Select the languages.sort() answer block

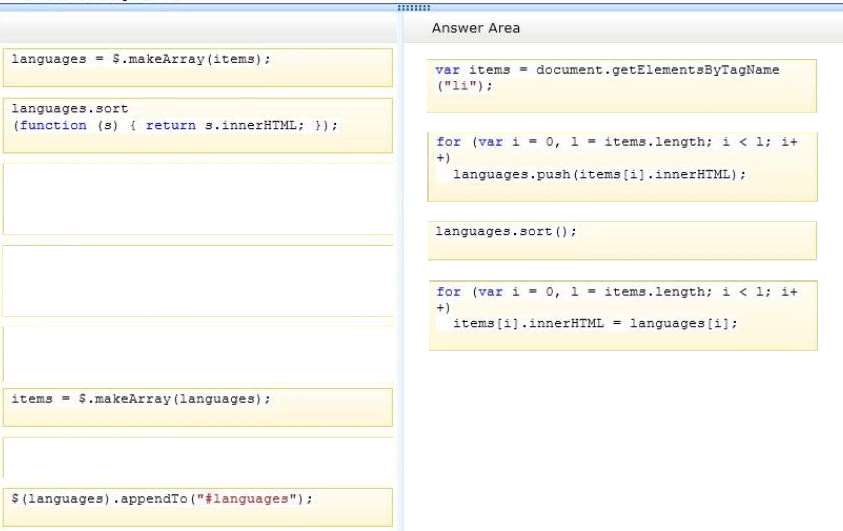point(622,240)
